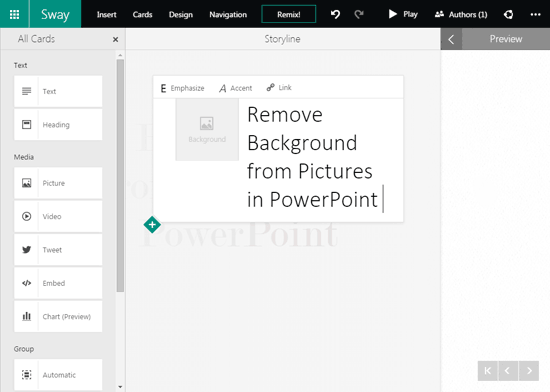
Task: Go to next in preview navigation
Action: [529, 371]
